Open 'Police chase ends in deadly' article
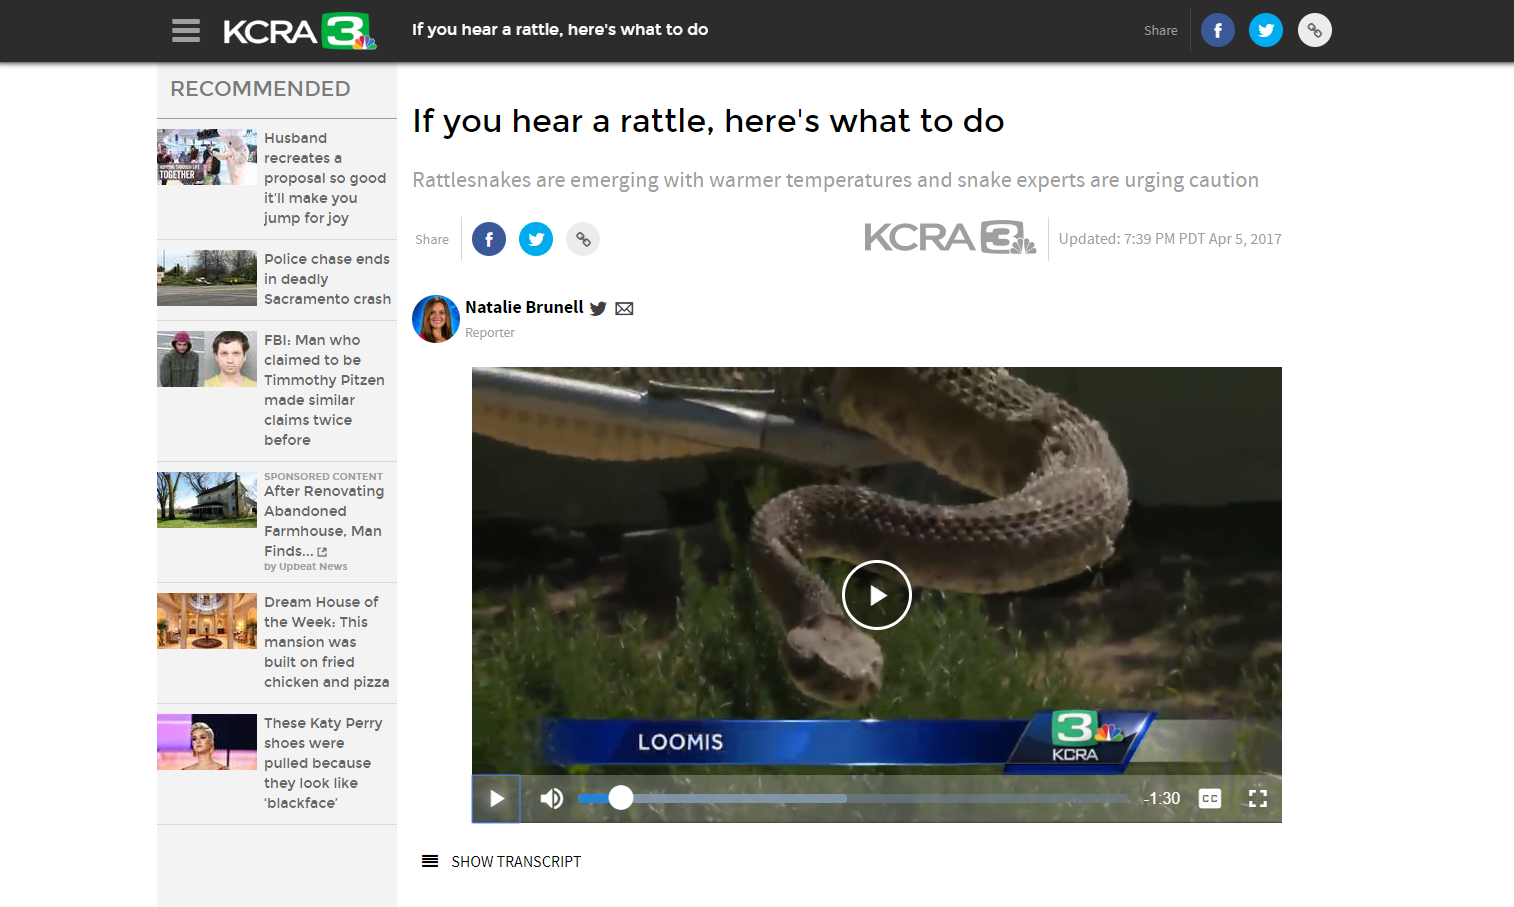Viewport: 1514px width, 907px height. (327, 279)
